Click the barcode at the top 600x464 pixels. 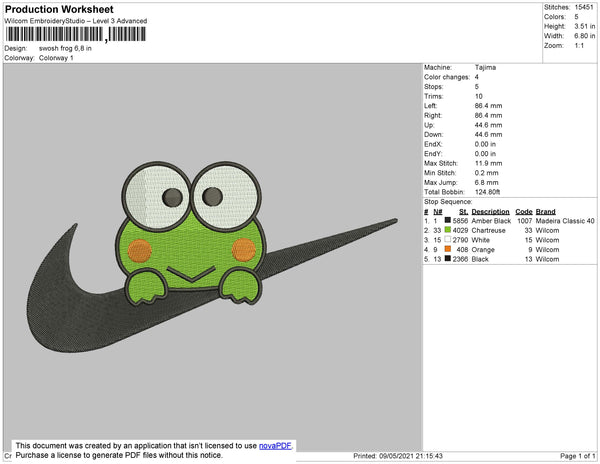coord(75,34)
